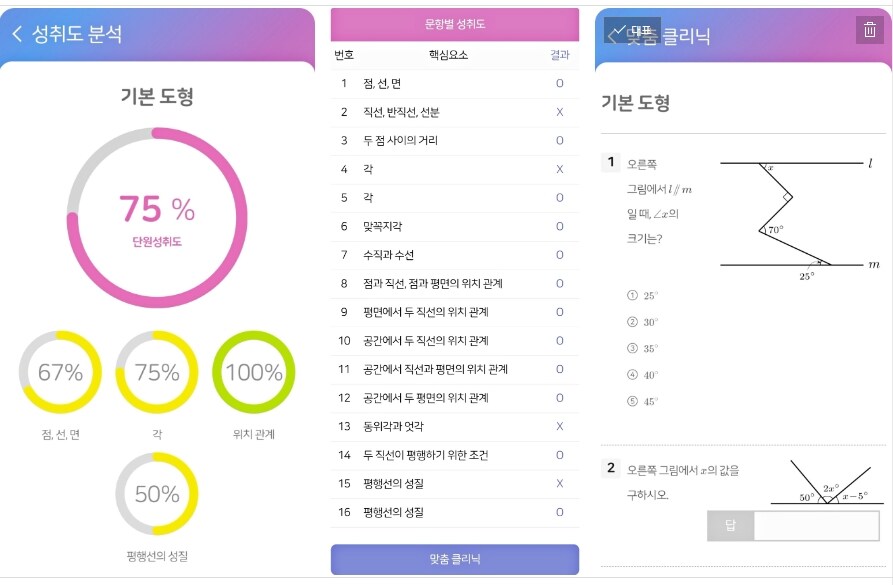
Task: Select the 문항별 성취도 header tab
Action: pos(454,24)
